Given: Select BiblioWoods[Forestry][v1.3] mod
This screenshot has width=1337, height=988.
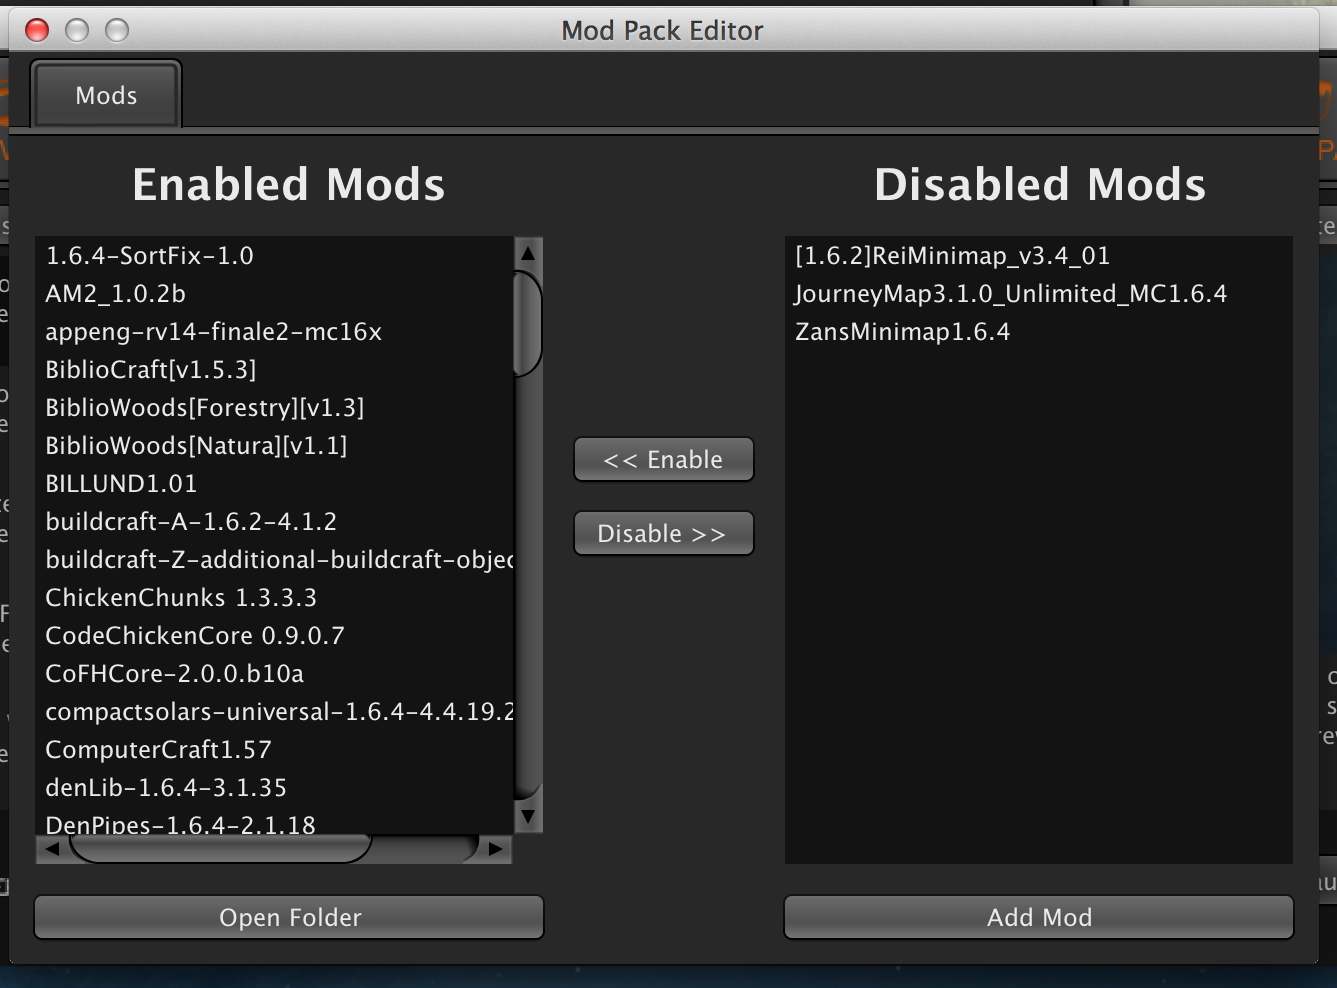Looking at the screenshot, I should pos(275,408).
